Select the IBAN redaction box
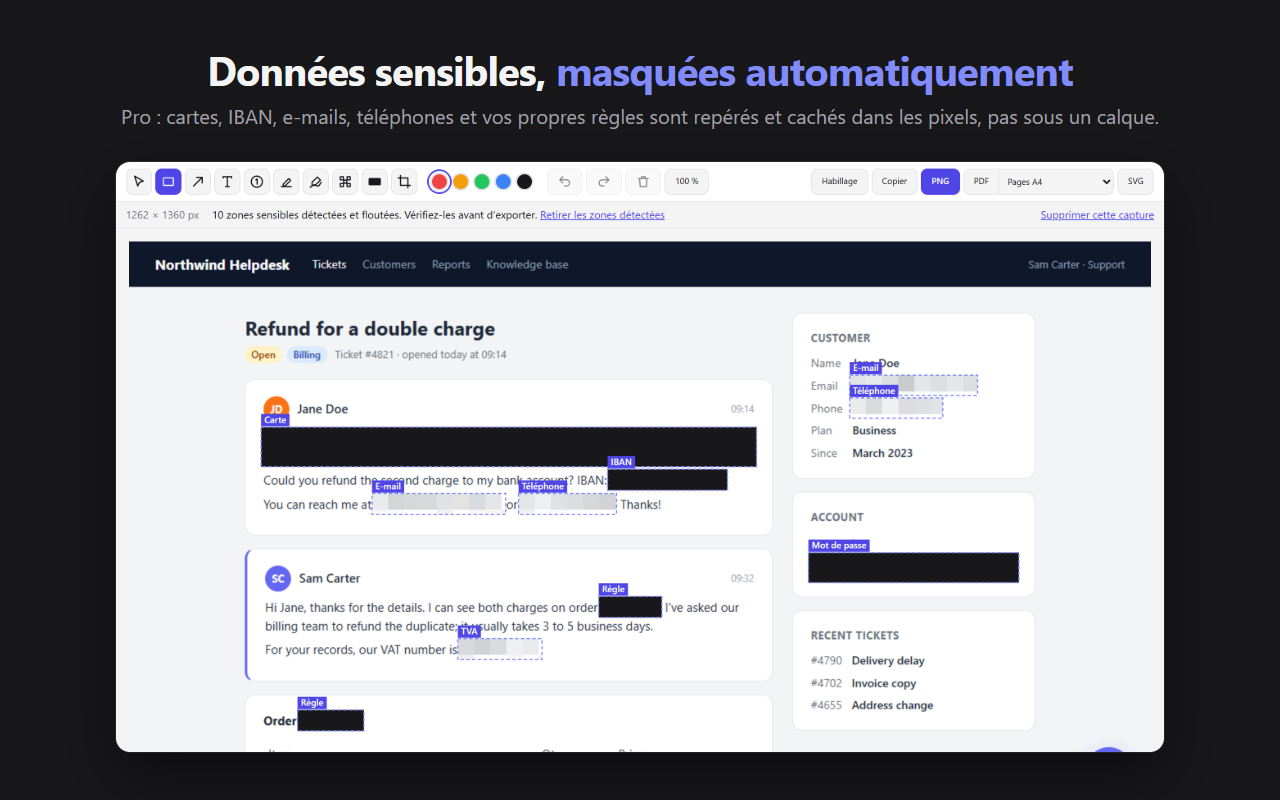Screen dimensions: 1280x800 (667, 480)
